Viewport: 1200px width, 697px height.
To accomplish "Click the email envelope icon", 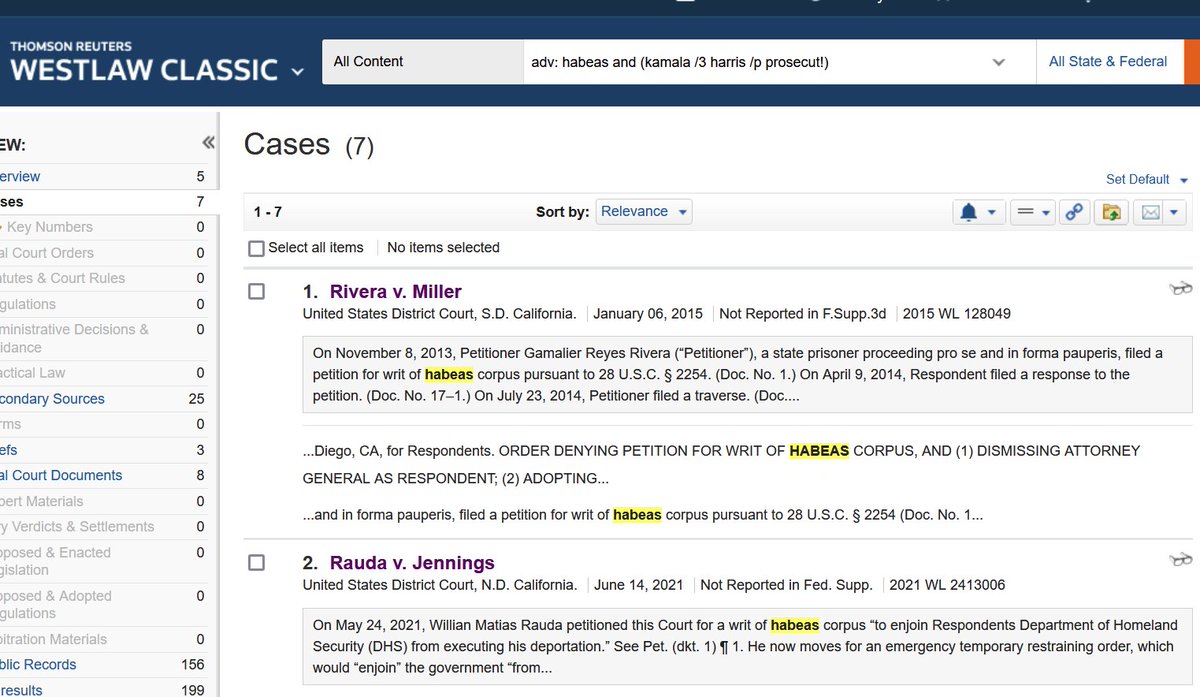I will [1151, 212].
